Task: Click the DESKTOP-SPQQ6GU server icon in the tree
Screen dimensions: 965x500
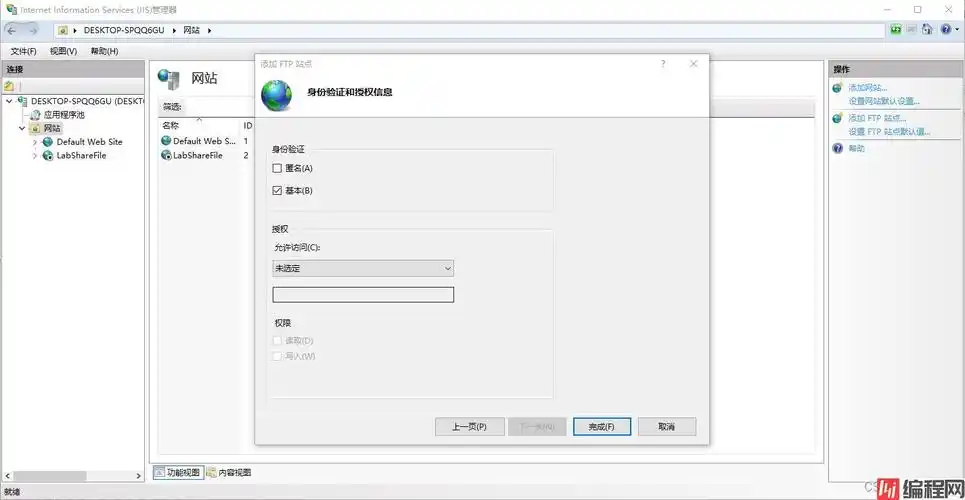Action: (23, 101)
